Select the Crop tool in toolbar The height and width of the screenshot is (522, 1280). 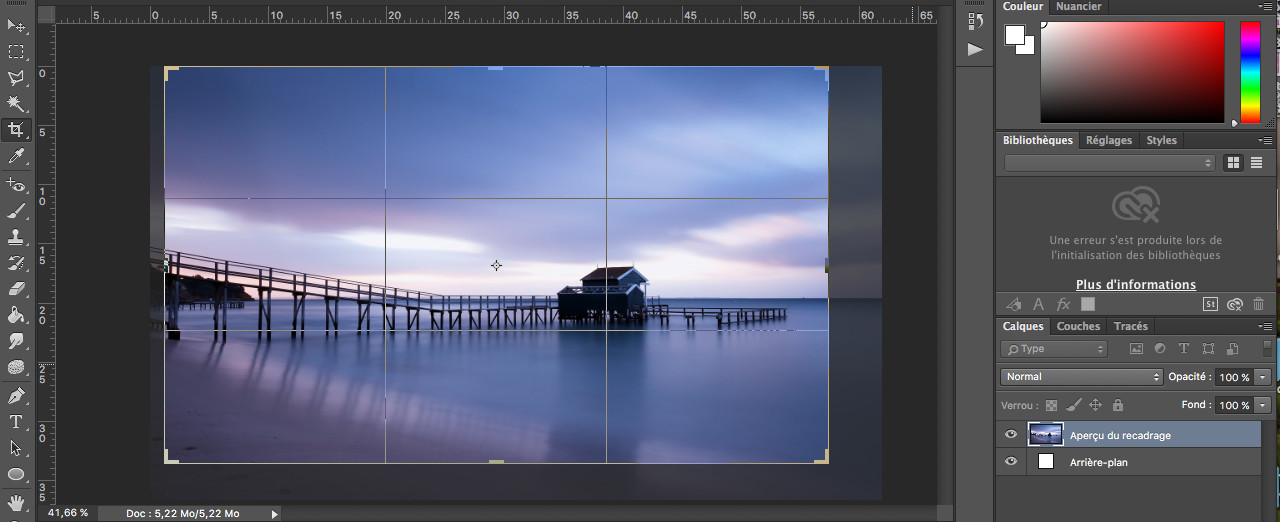(x=16, y=130)
